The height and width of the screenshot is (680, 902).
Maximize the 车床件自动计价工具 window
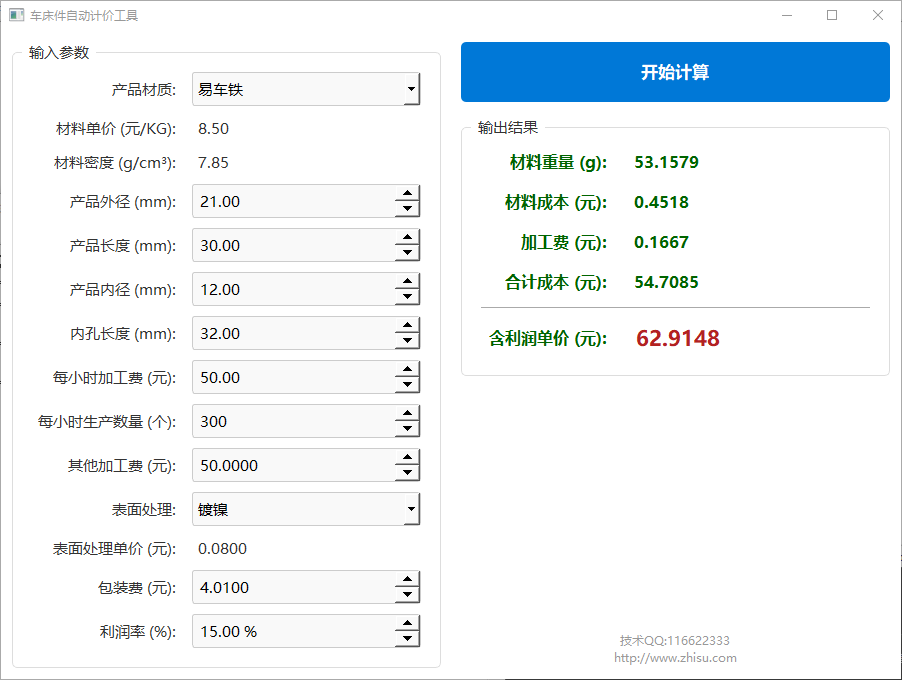tap(832, 16)
